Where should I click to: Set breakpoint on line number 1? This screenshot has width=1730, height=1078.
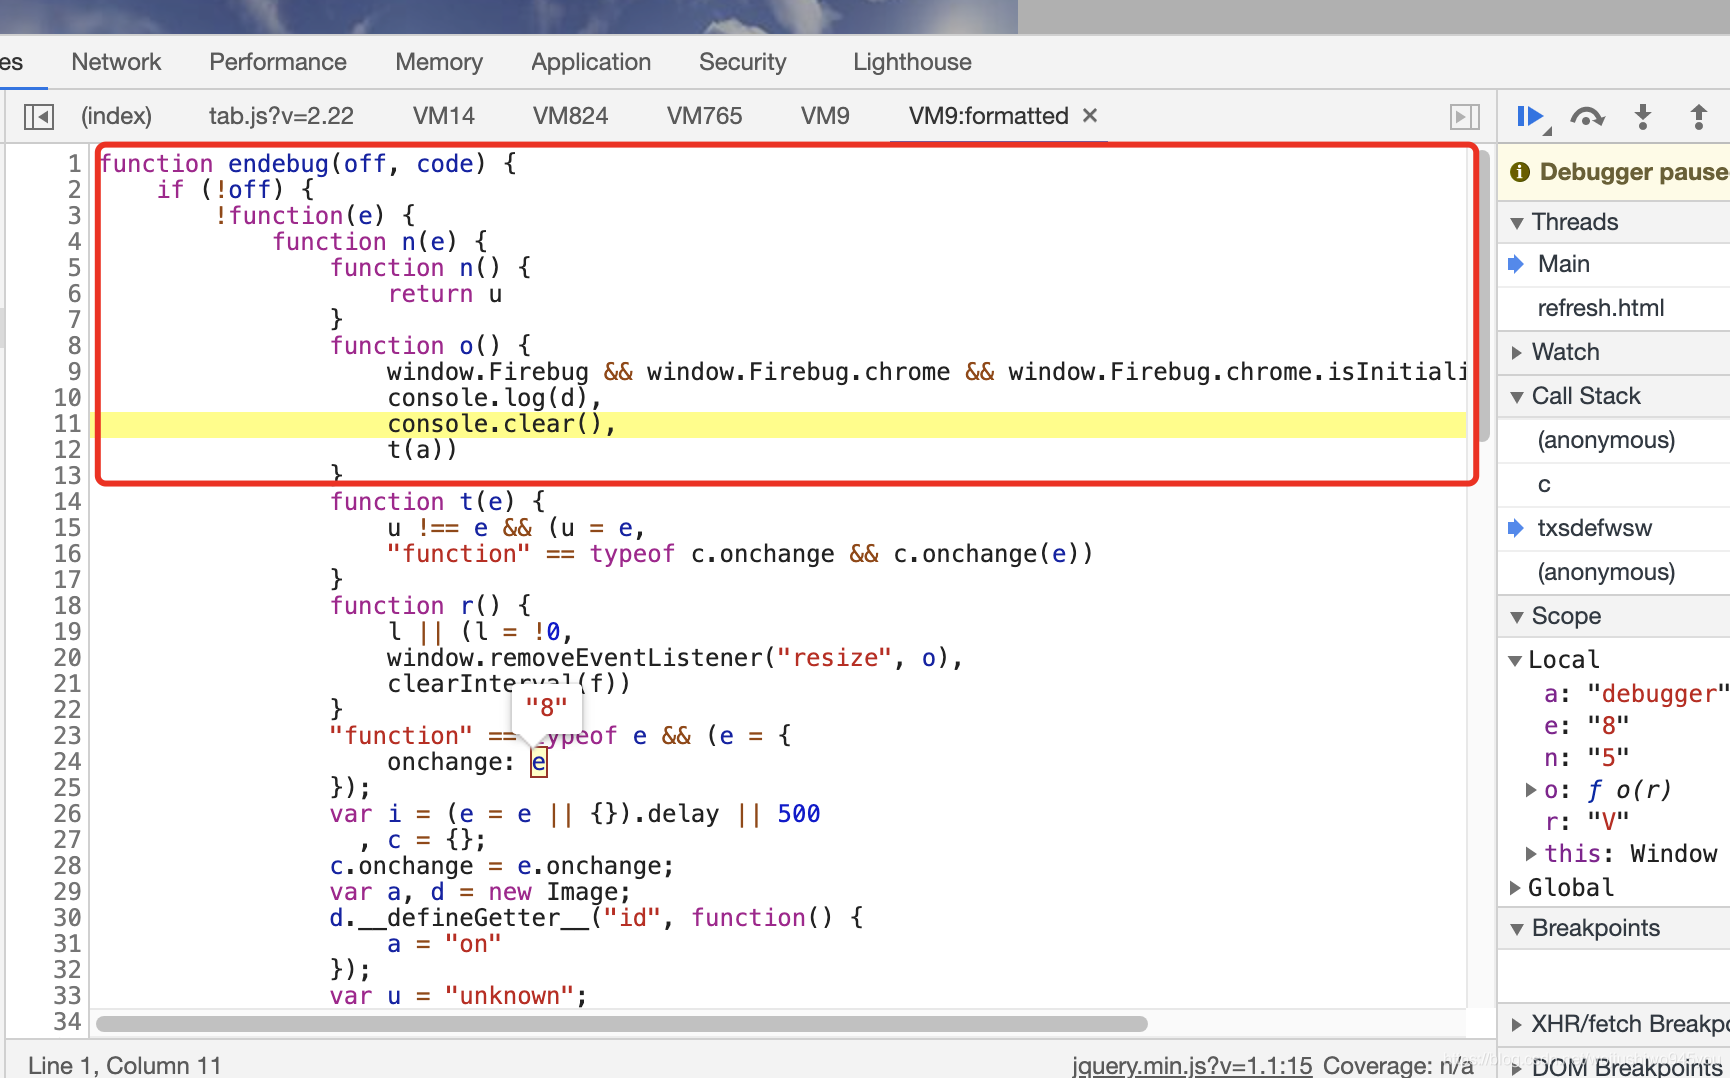[x=73, y=164]
